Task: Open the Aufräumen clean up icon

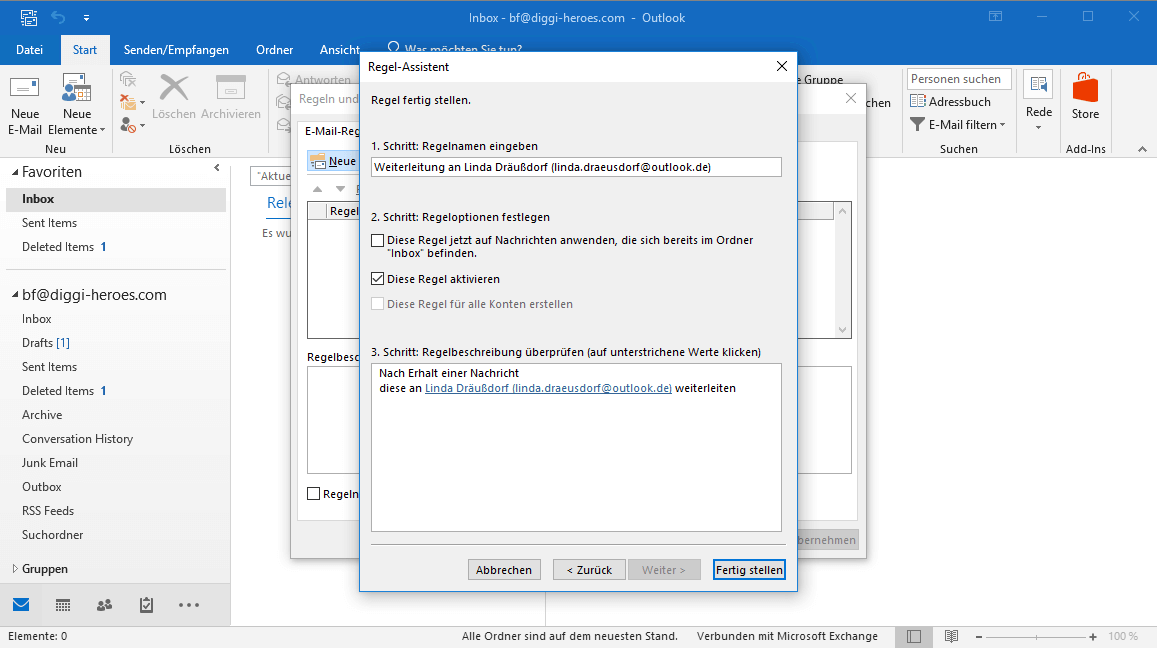Action: tap(132, 103)
